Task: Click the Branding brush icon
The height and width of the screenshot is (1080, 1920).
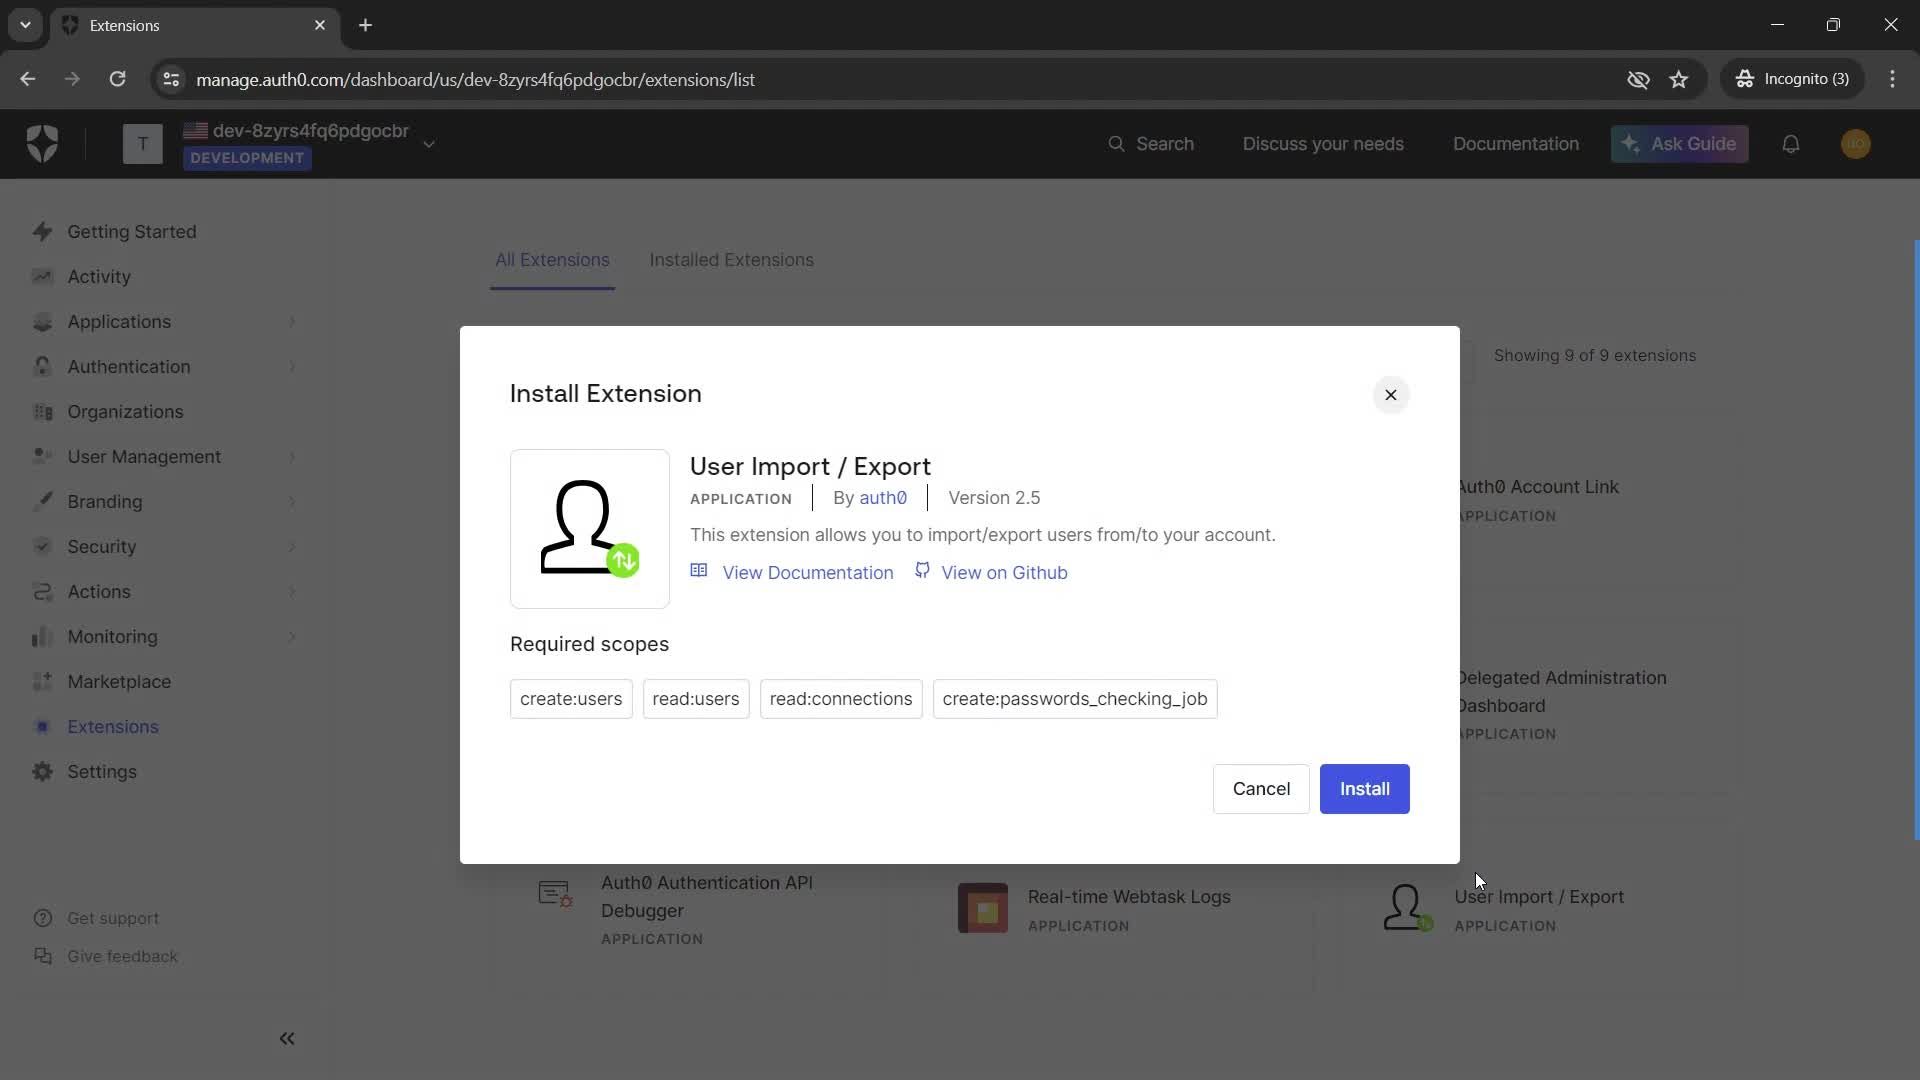Action: 42,502
